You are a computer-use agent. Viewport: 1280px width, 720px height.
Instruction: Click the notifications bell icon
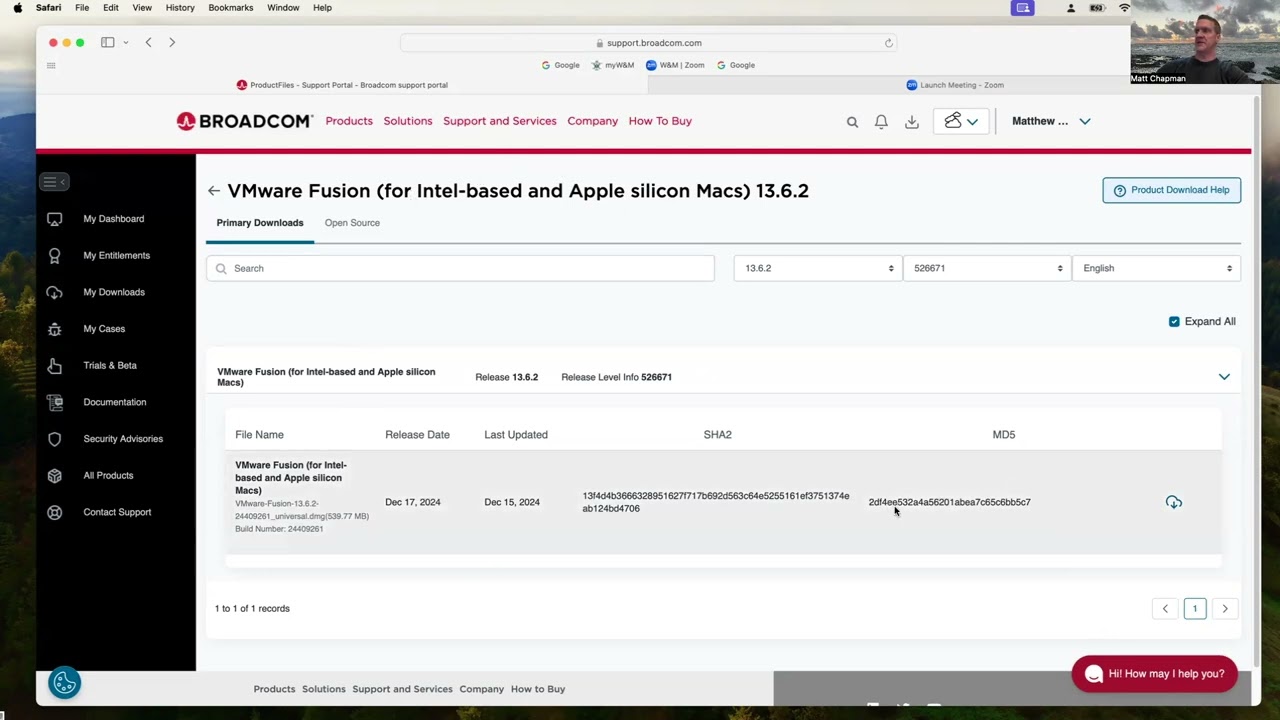point(881,121)
